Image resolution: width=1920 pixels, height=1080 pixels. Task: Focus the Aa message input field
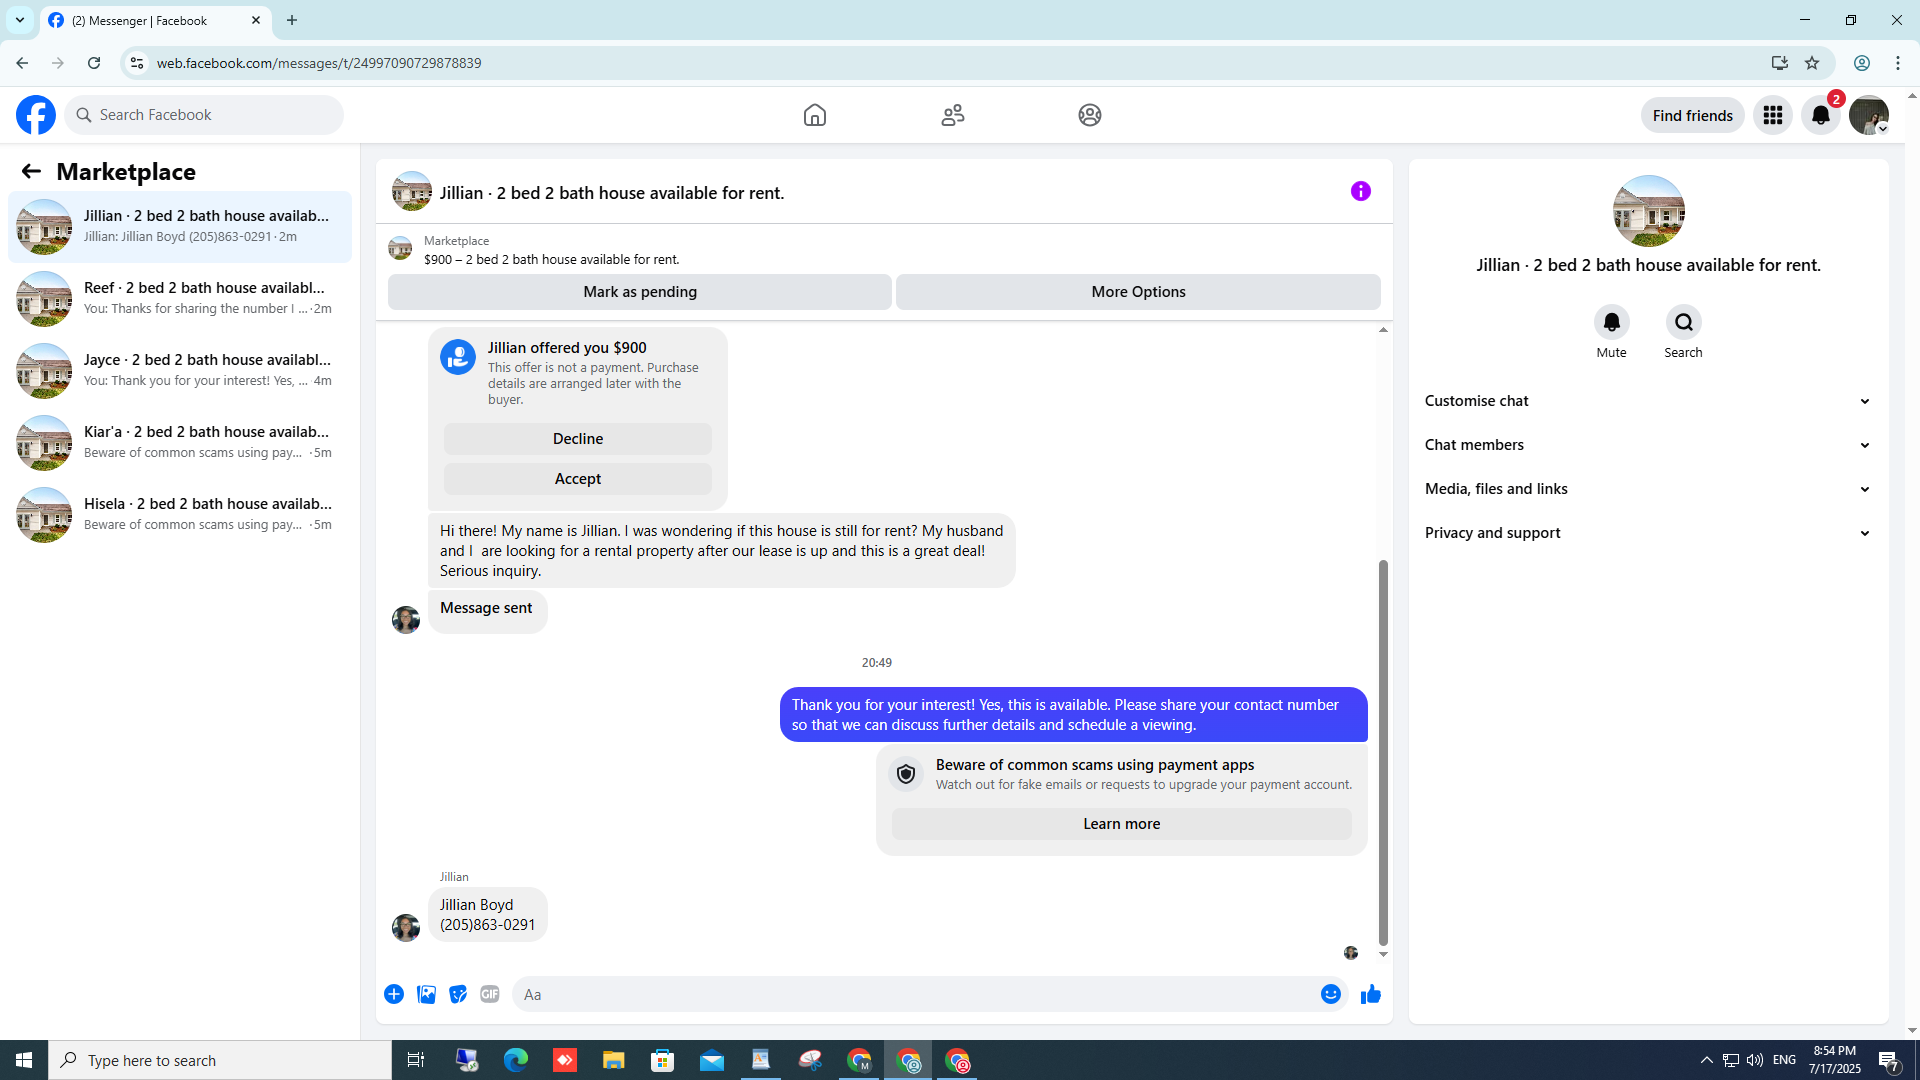(914, 994)
